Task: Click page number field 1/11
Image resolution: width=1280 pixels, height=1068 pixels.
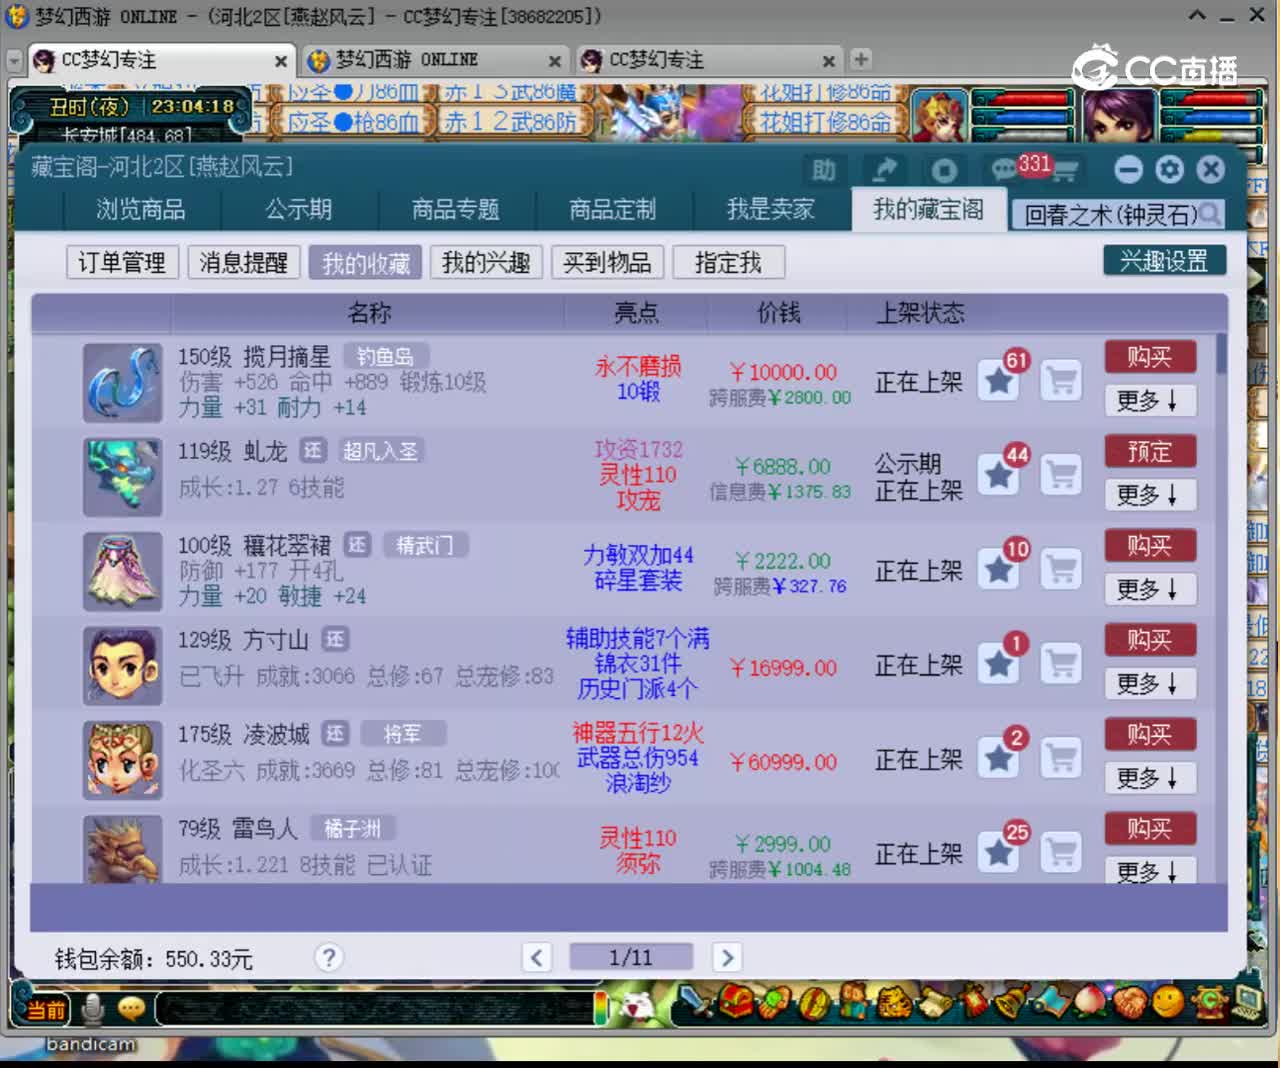Action: 631,958
